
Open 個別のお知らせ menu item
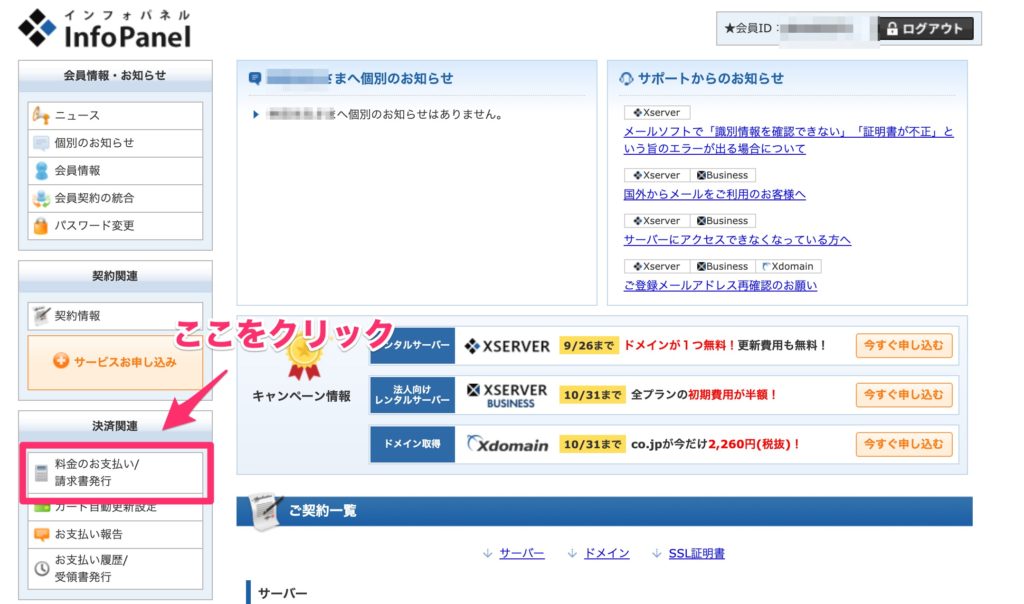point(115,143)
